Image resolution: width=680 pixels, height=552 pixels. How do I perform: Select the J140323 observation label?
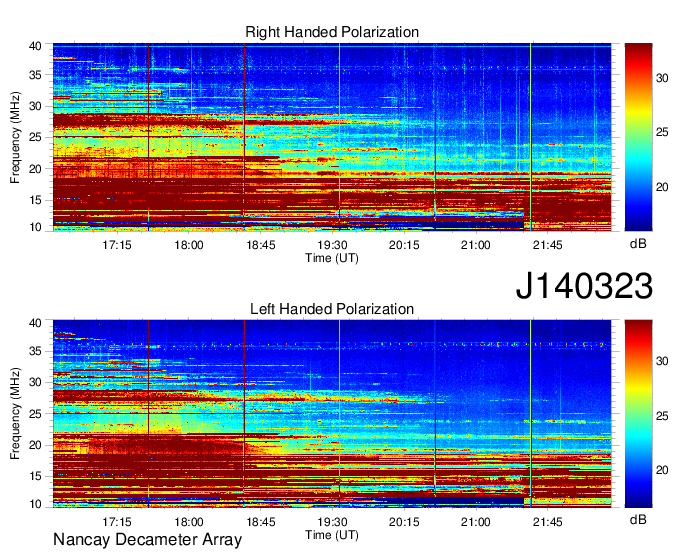(584, 286)
